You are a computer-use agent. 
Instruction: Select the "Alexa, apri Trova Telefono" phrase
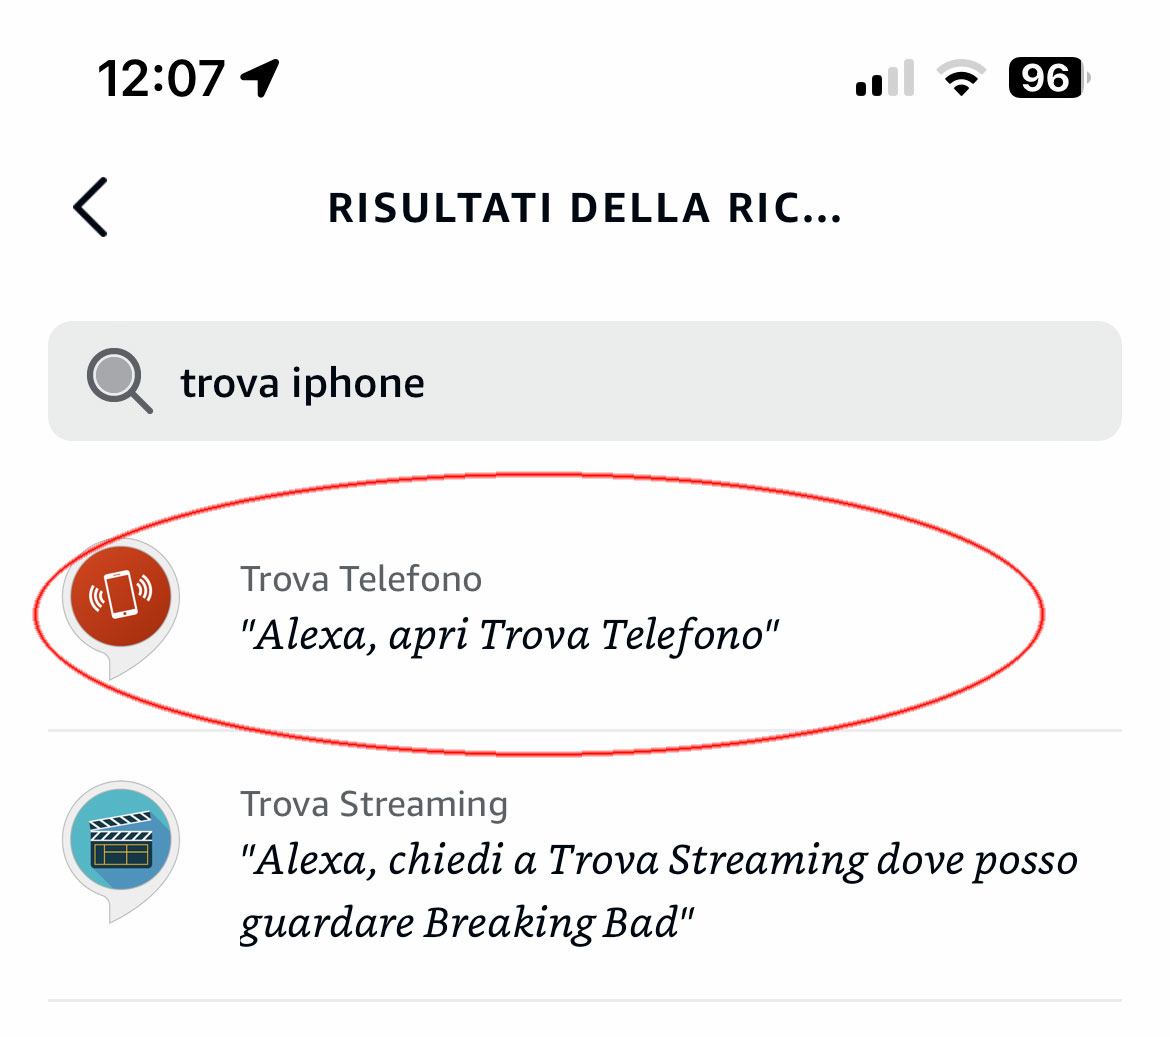tap(509, 635)
